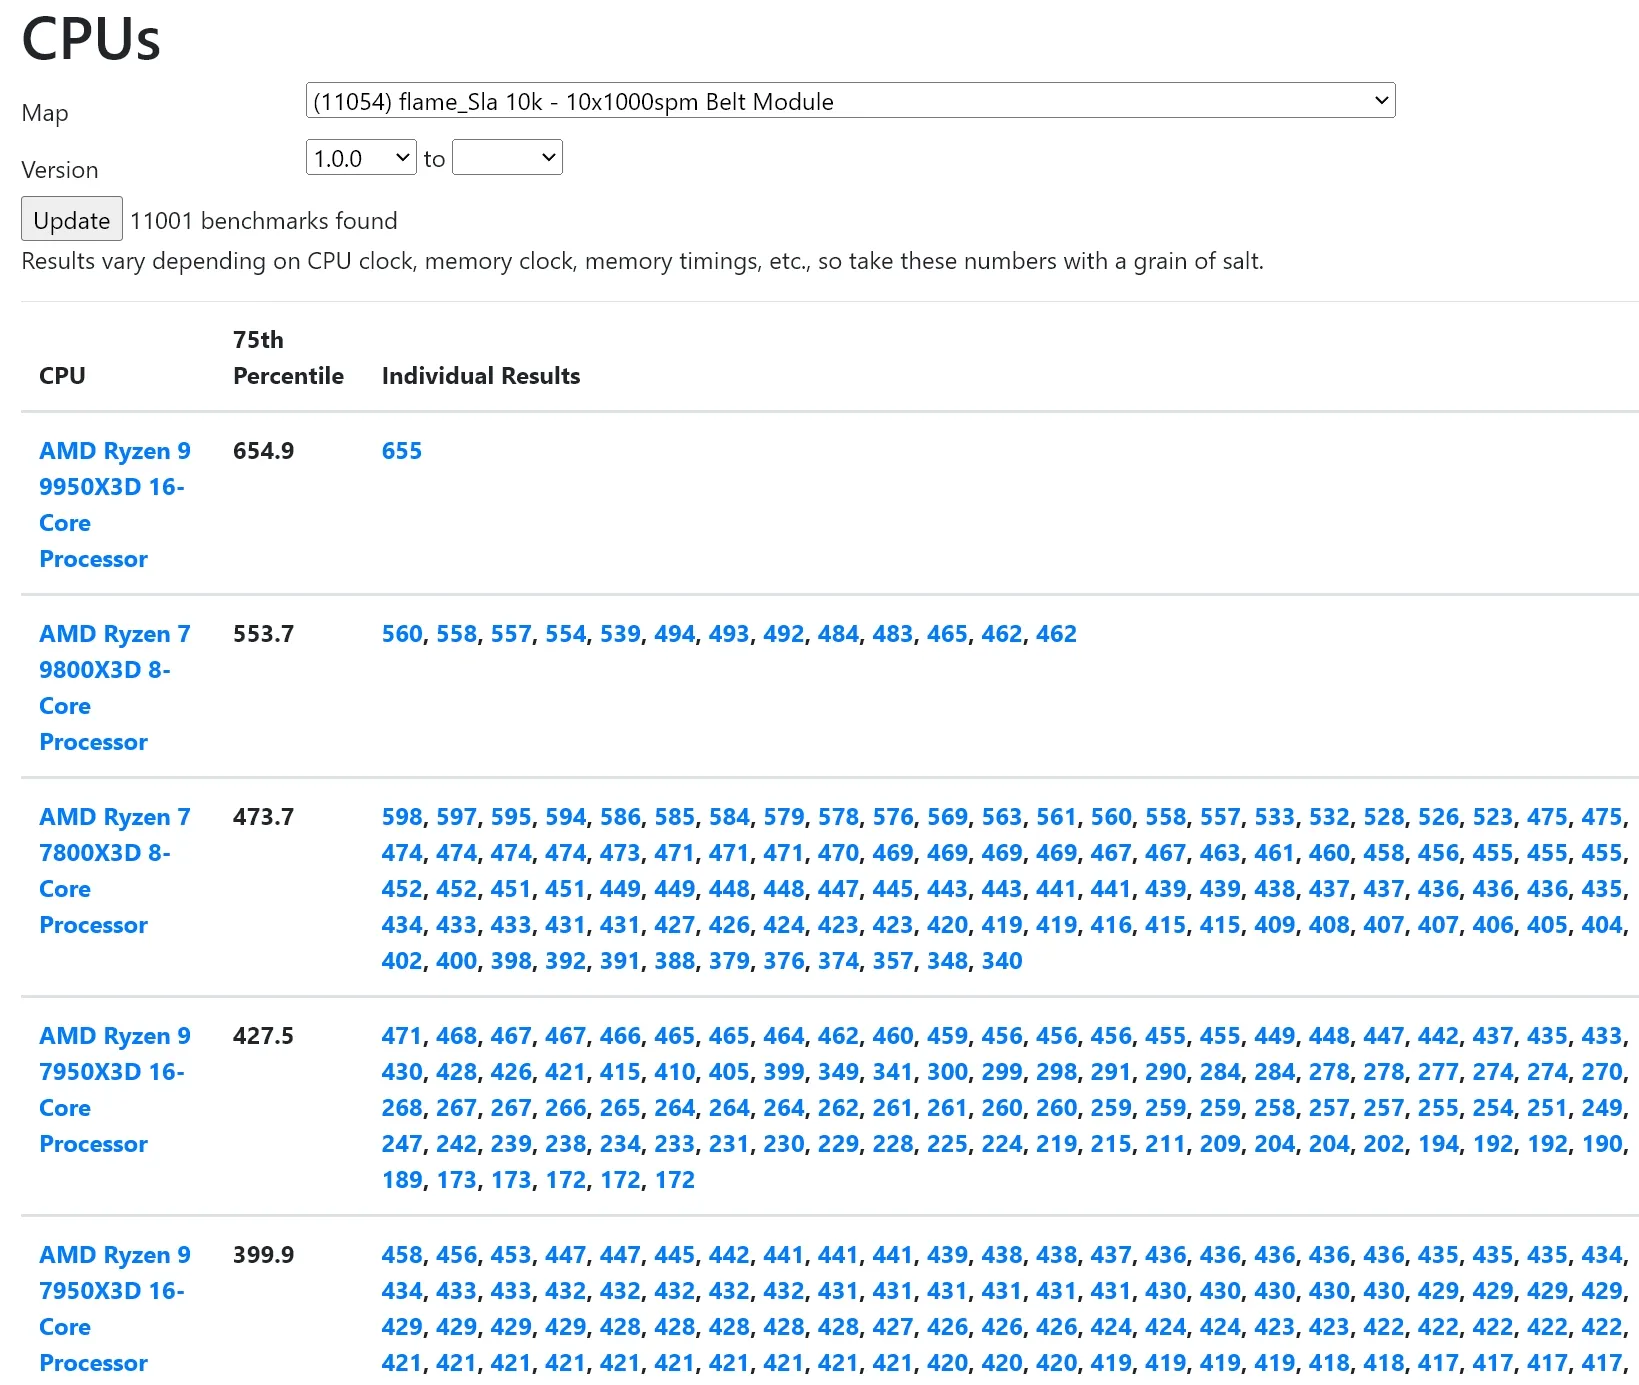
Task: Open the 402 result in the 7800X3D row
Action: pos(402,961)
